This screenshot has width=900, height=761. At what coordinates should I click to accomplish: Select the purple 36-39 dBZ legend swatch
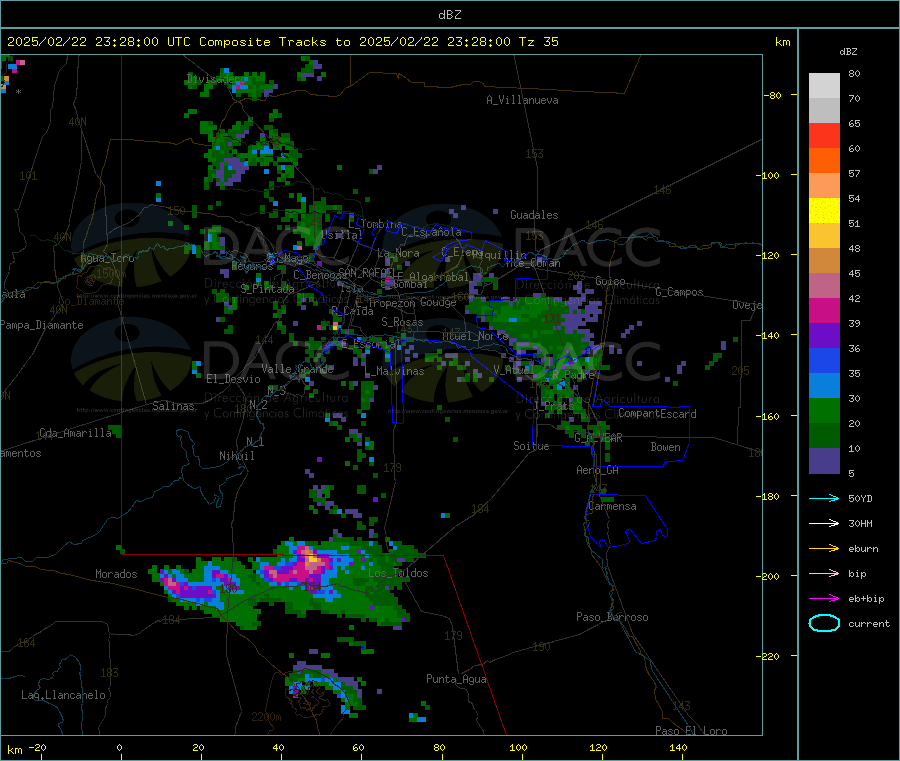[824, 336]
